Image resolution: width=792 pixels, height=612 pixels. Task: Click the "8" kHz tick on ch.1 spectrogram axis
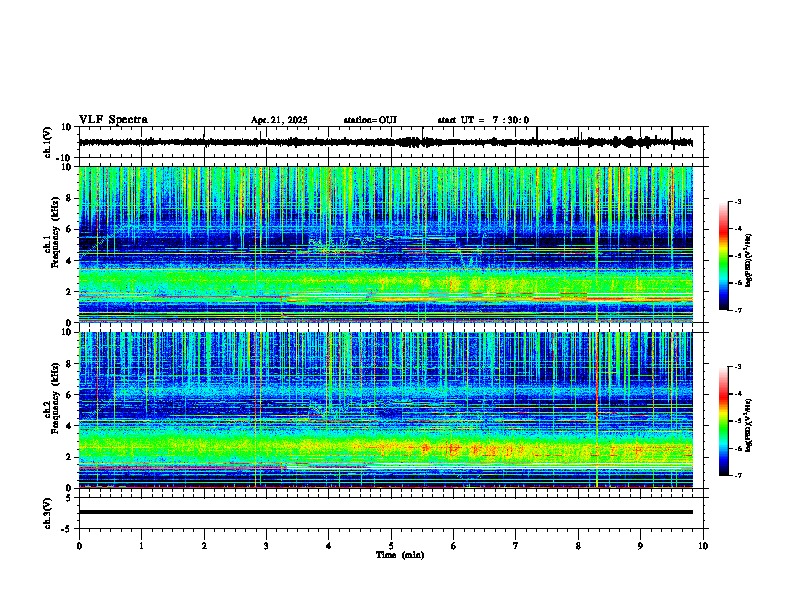click(x=69, y=198)
